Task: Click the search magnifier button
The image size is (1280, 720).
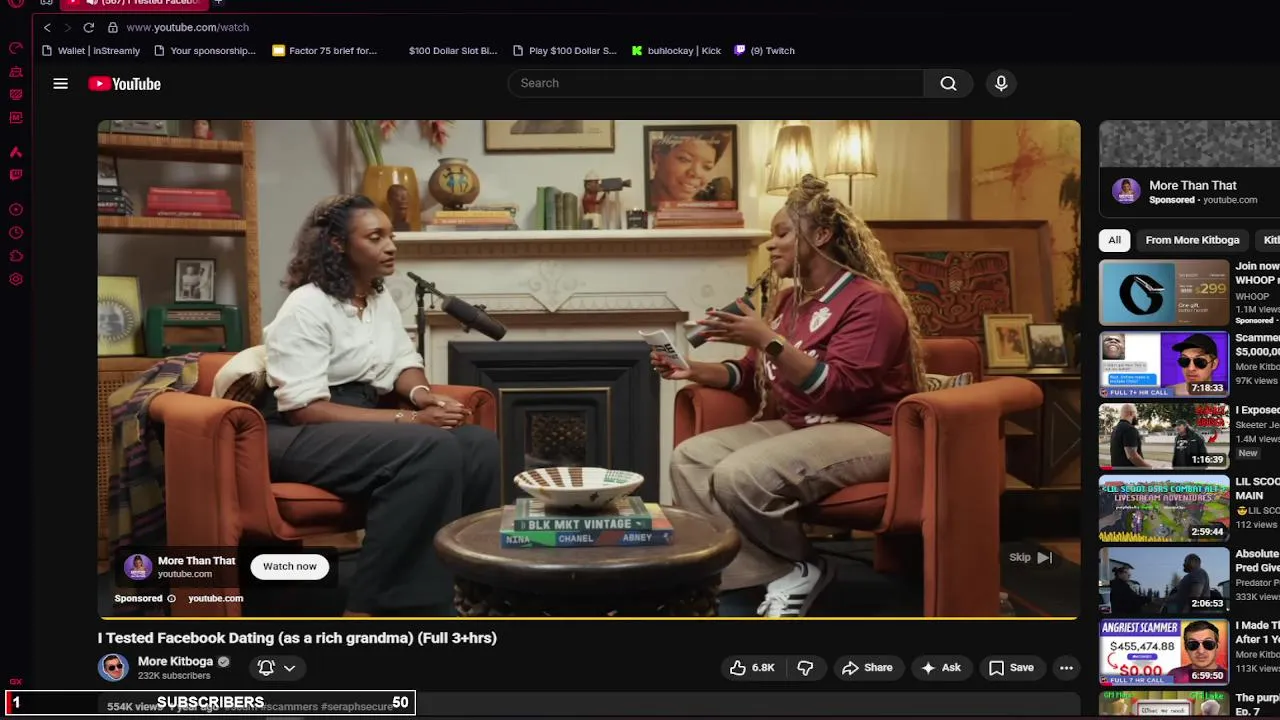Action: pyautogui.click(x=948, y=83)
